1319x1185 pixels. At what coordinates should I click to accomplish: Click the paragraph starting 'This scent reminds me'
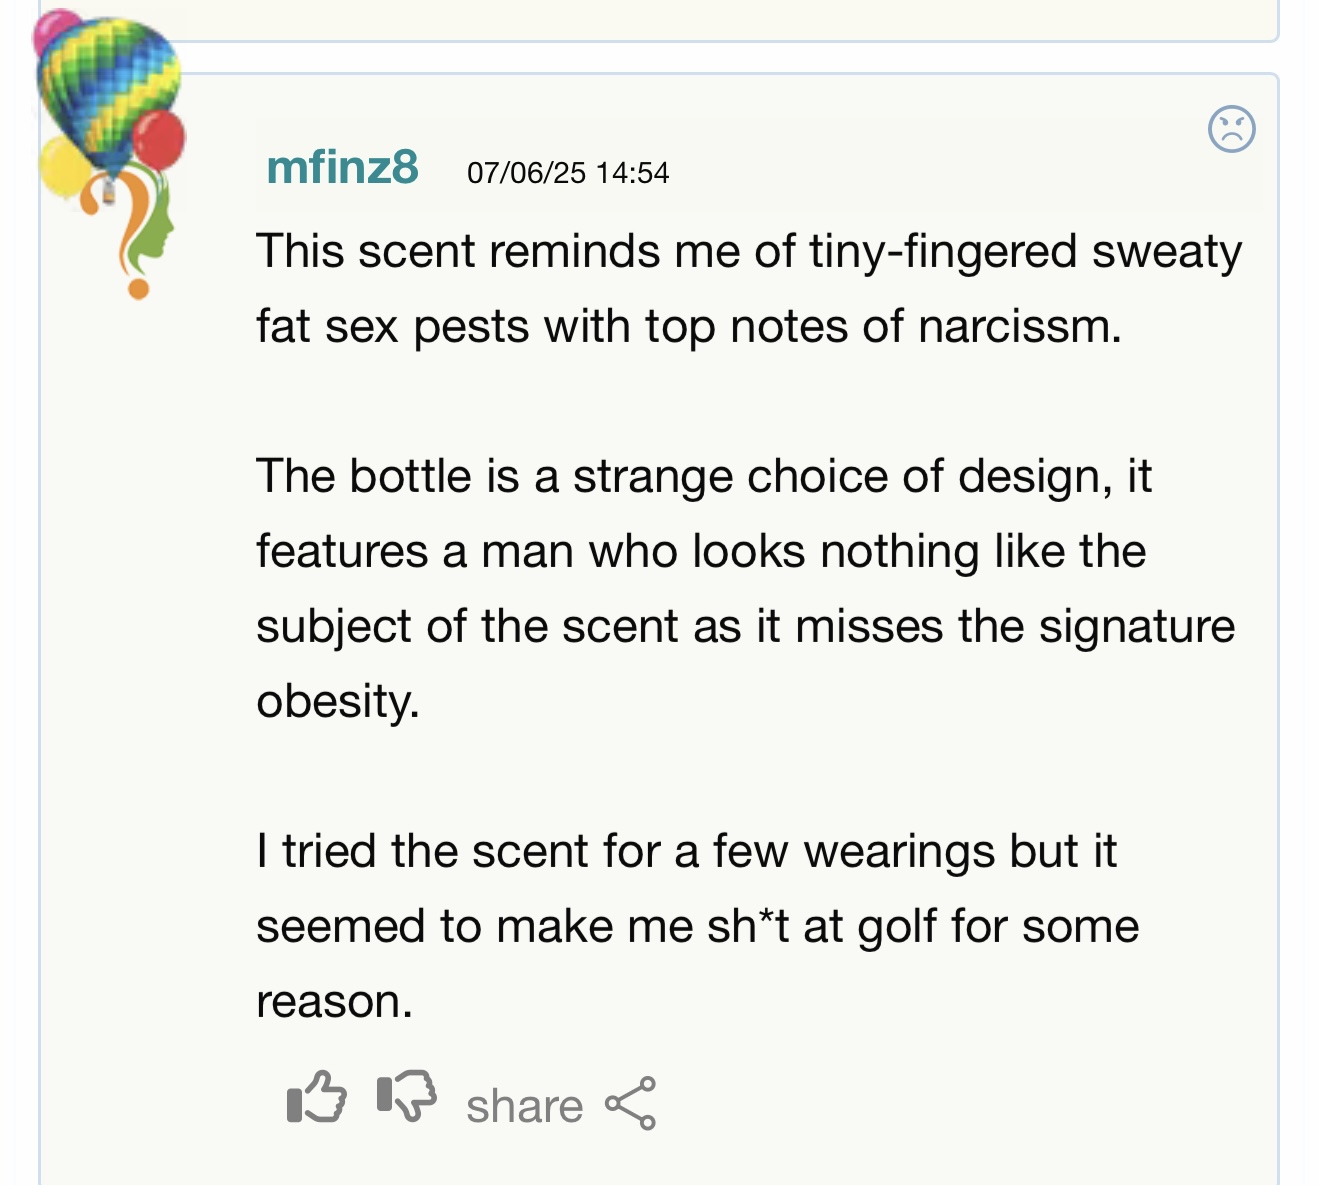[x=748, y=289]
